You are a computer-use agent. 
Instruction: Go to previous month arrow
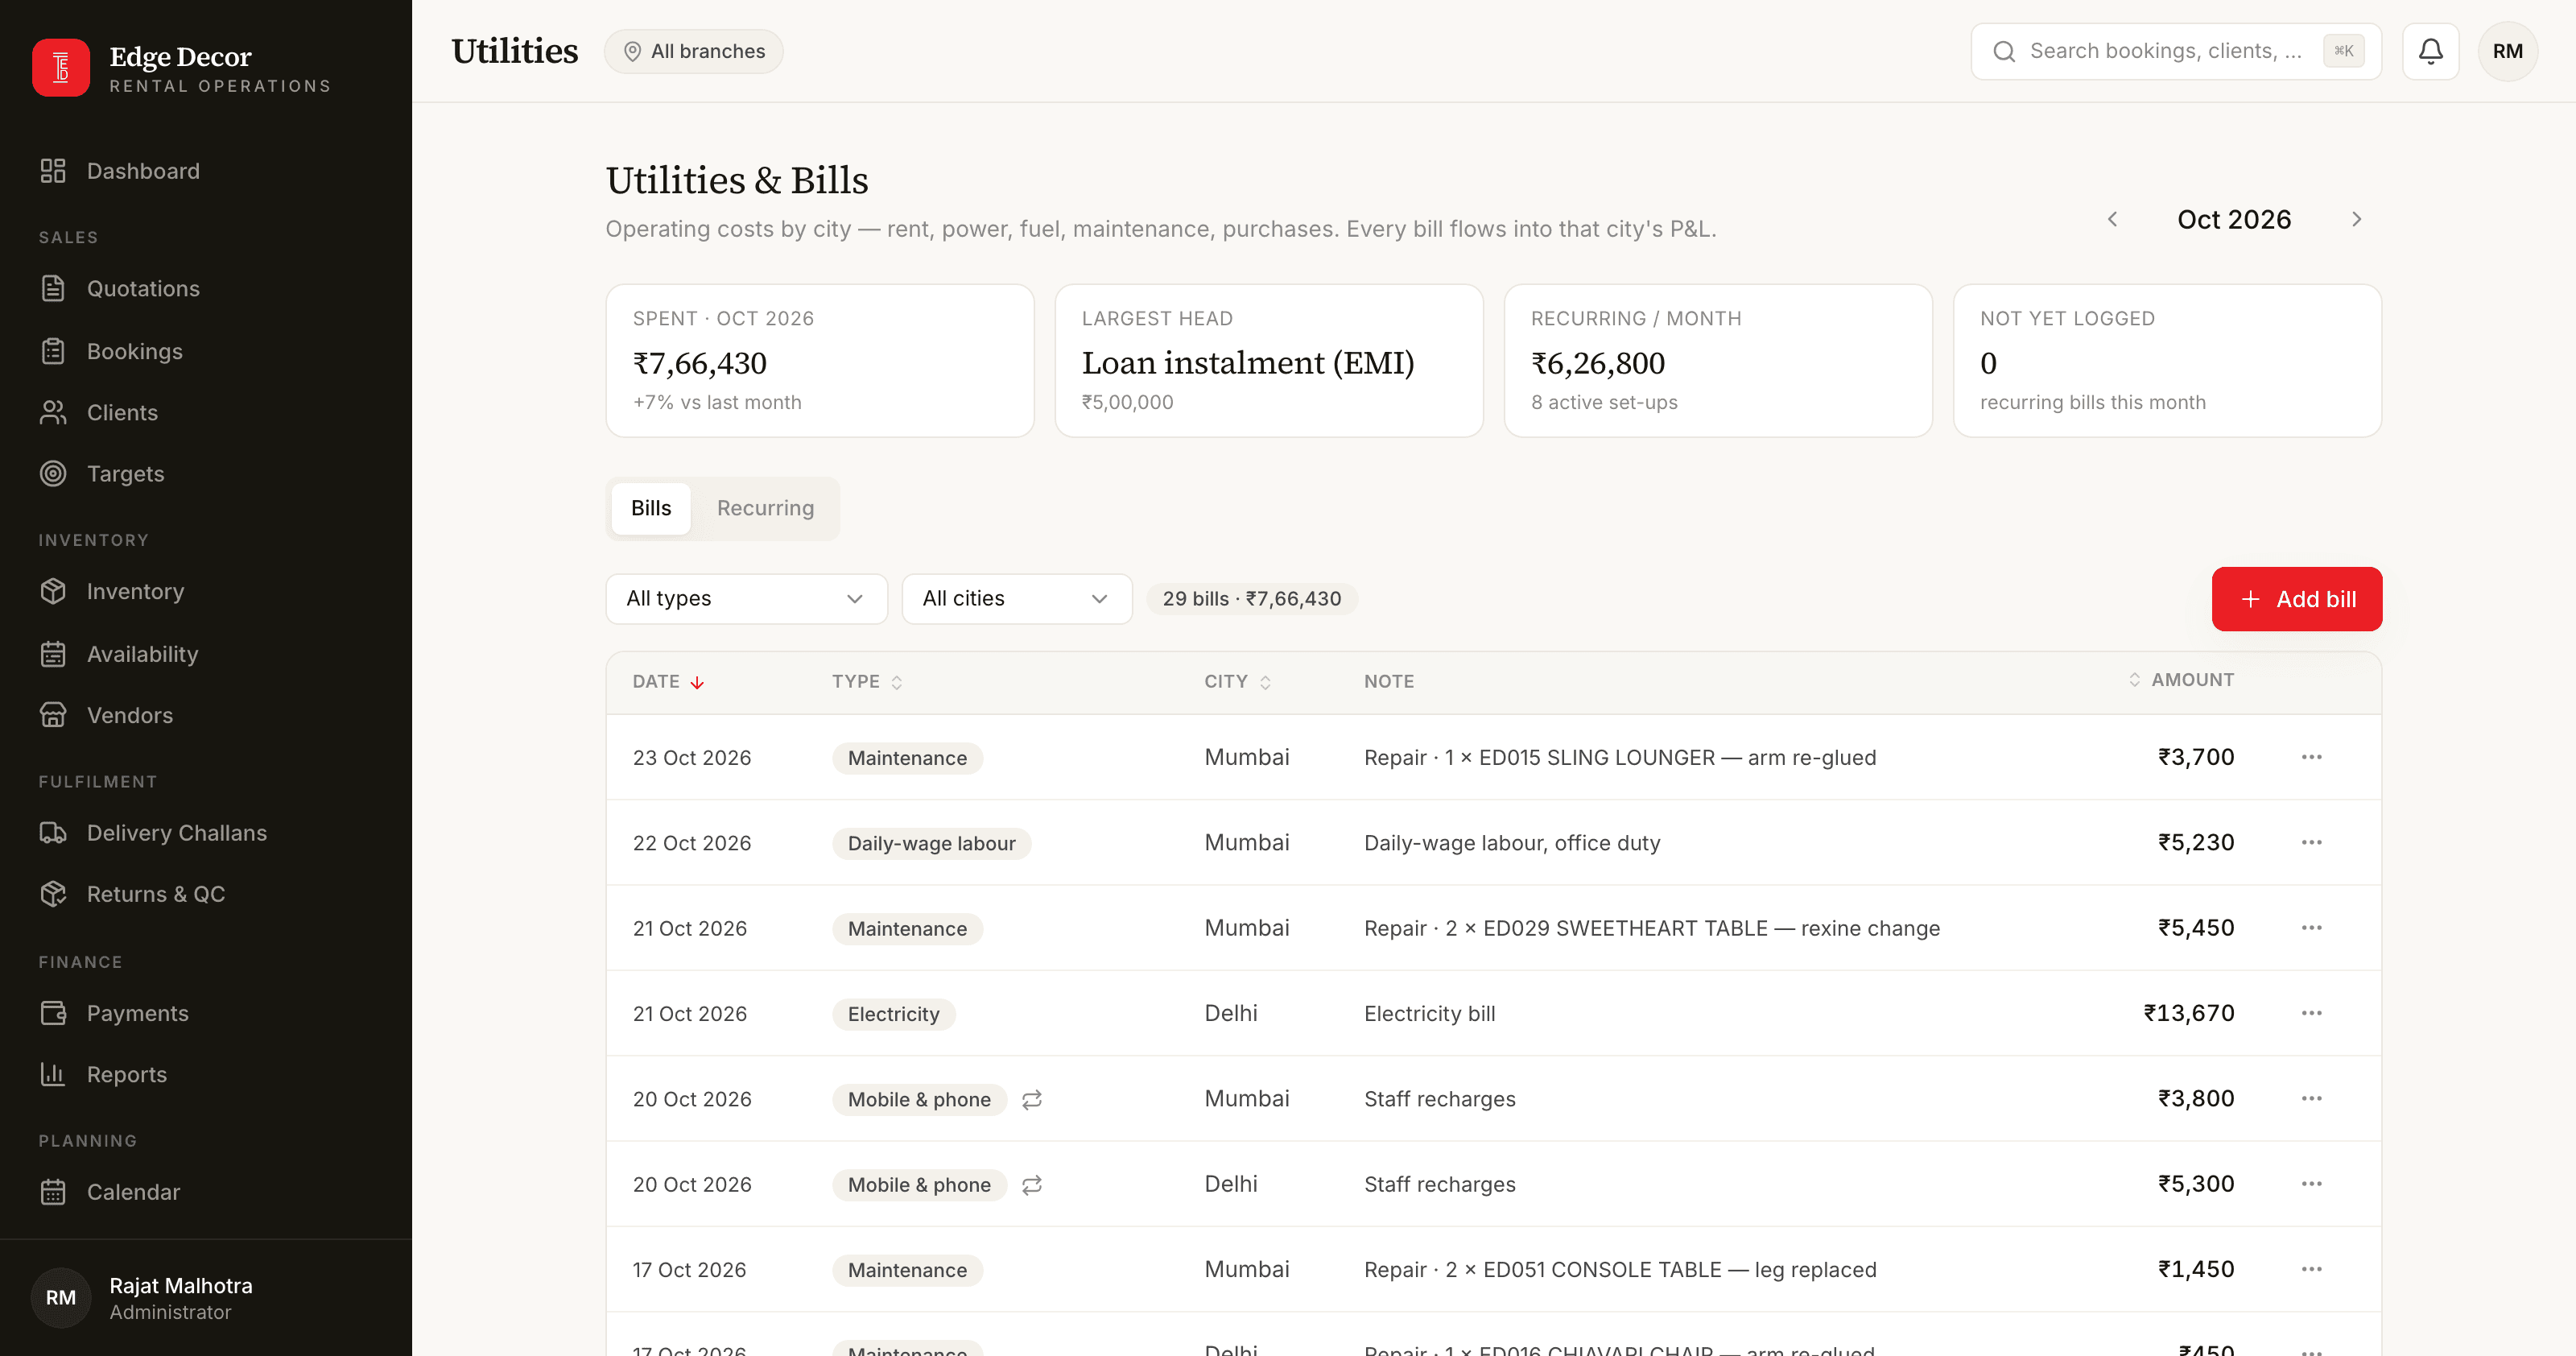click(2112, 219)
